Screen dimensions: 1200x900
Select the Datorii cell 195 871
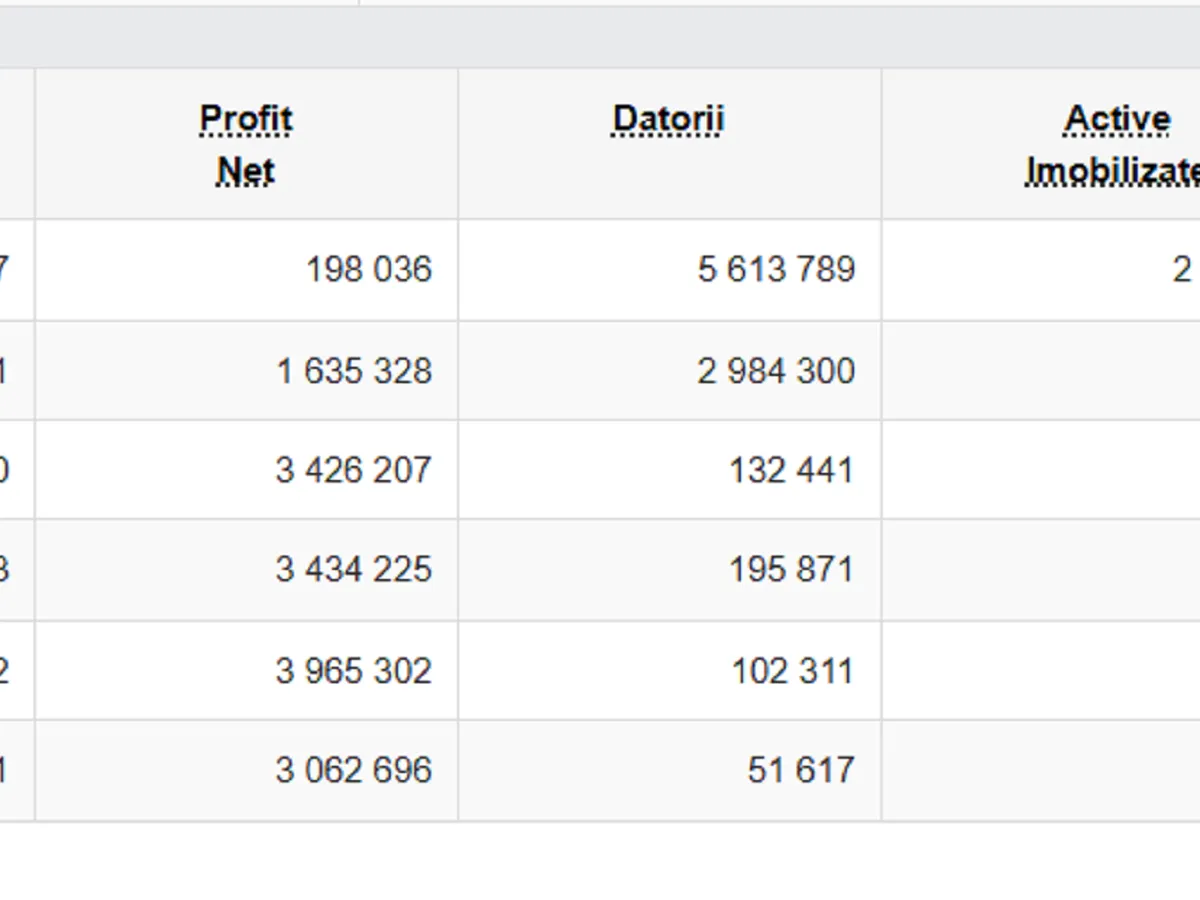coord(791,570)
